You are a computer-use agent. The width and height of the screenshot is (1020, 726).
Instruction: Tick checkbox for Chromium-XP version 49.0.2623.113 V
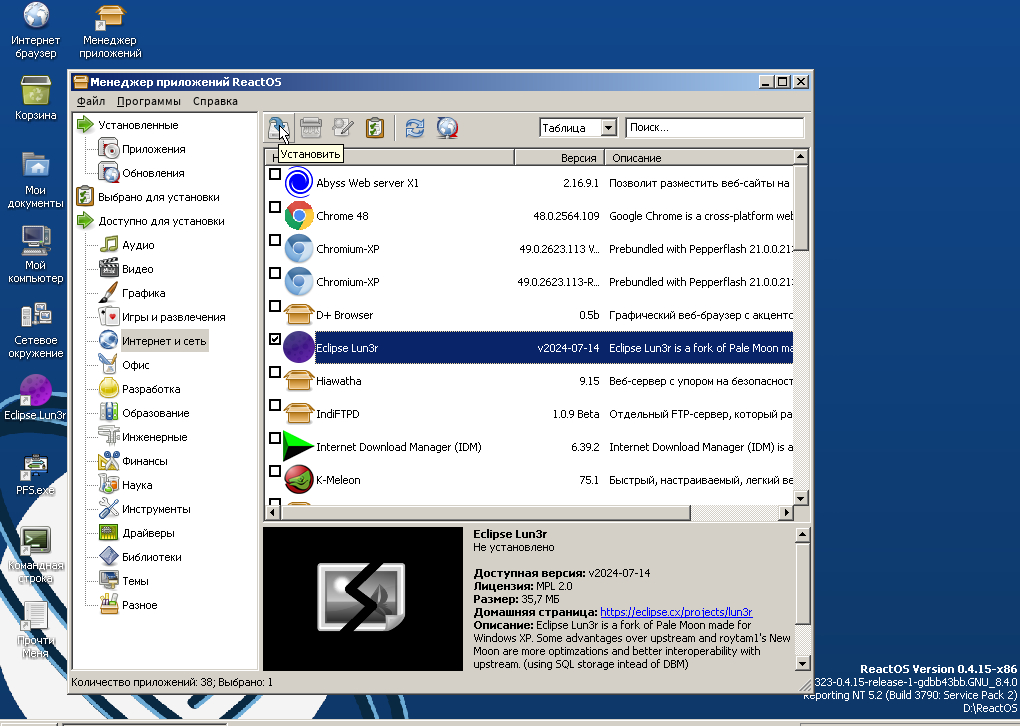coord(275,241)
